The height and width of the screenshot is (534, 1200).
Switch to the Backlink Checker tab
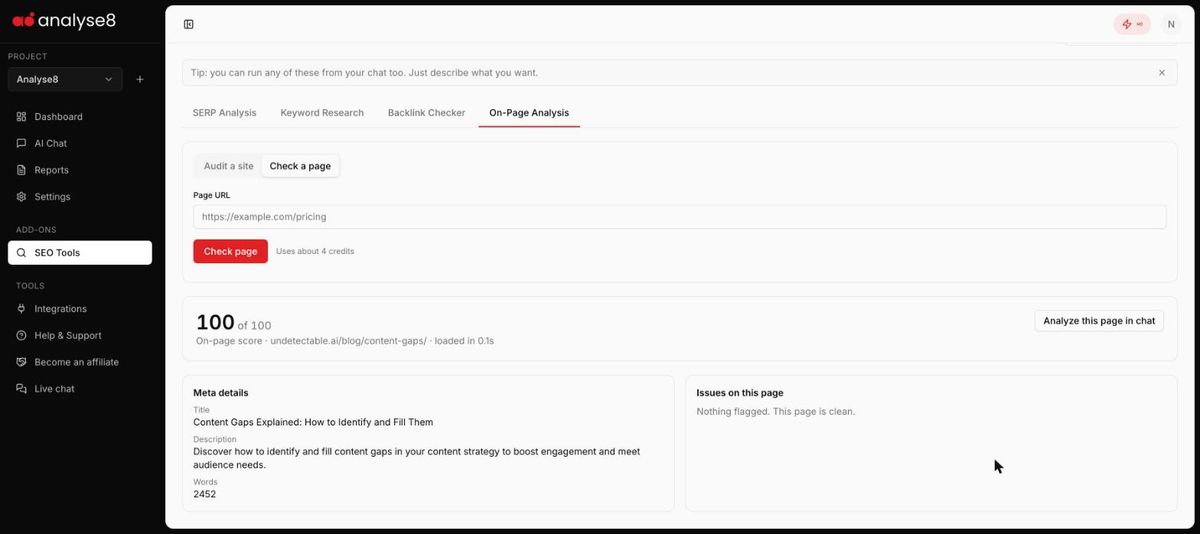point(426,113)
